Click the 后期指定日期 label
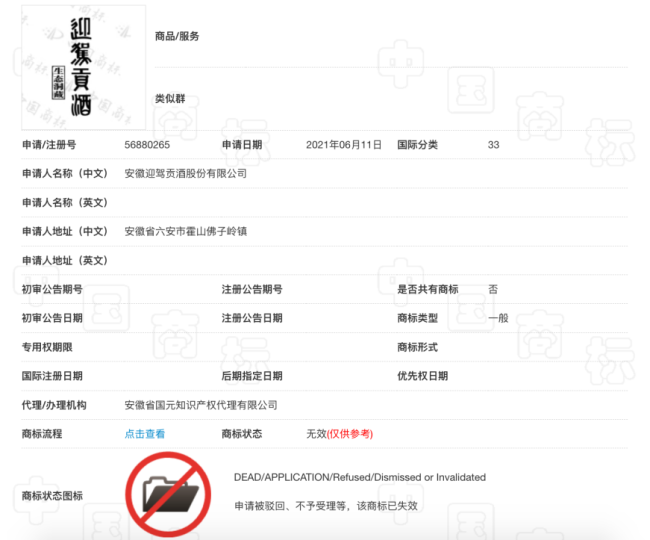Screen dimensions: 650x540 point(252,376)
